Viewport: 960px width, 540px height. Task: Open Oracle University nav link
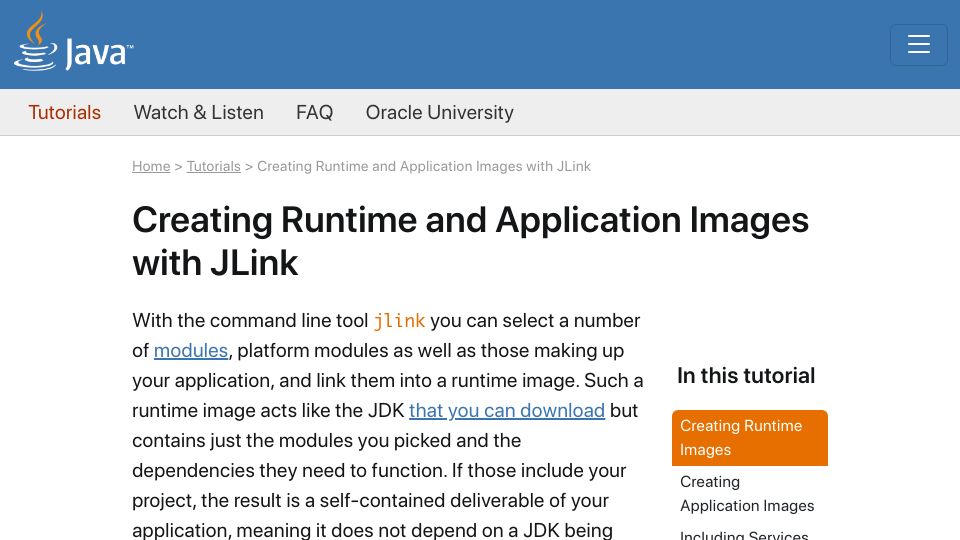tap(440, 113)
